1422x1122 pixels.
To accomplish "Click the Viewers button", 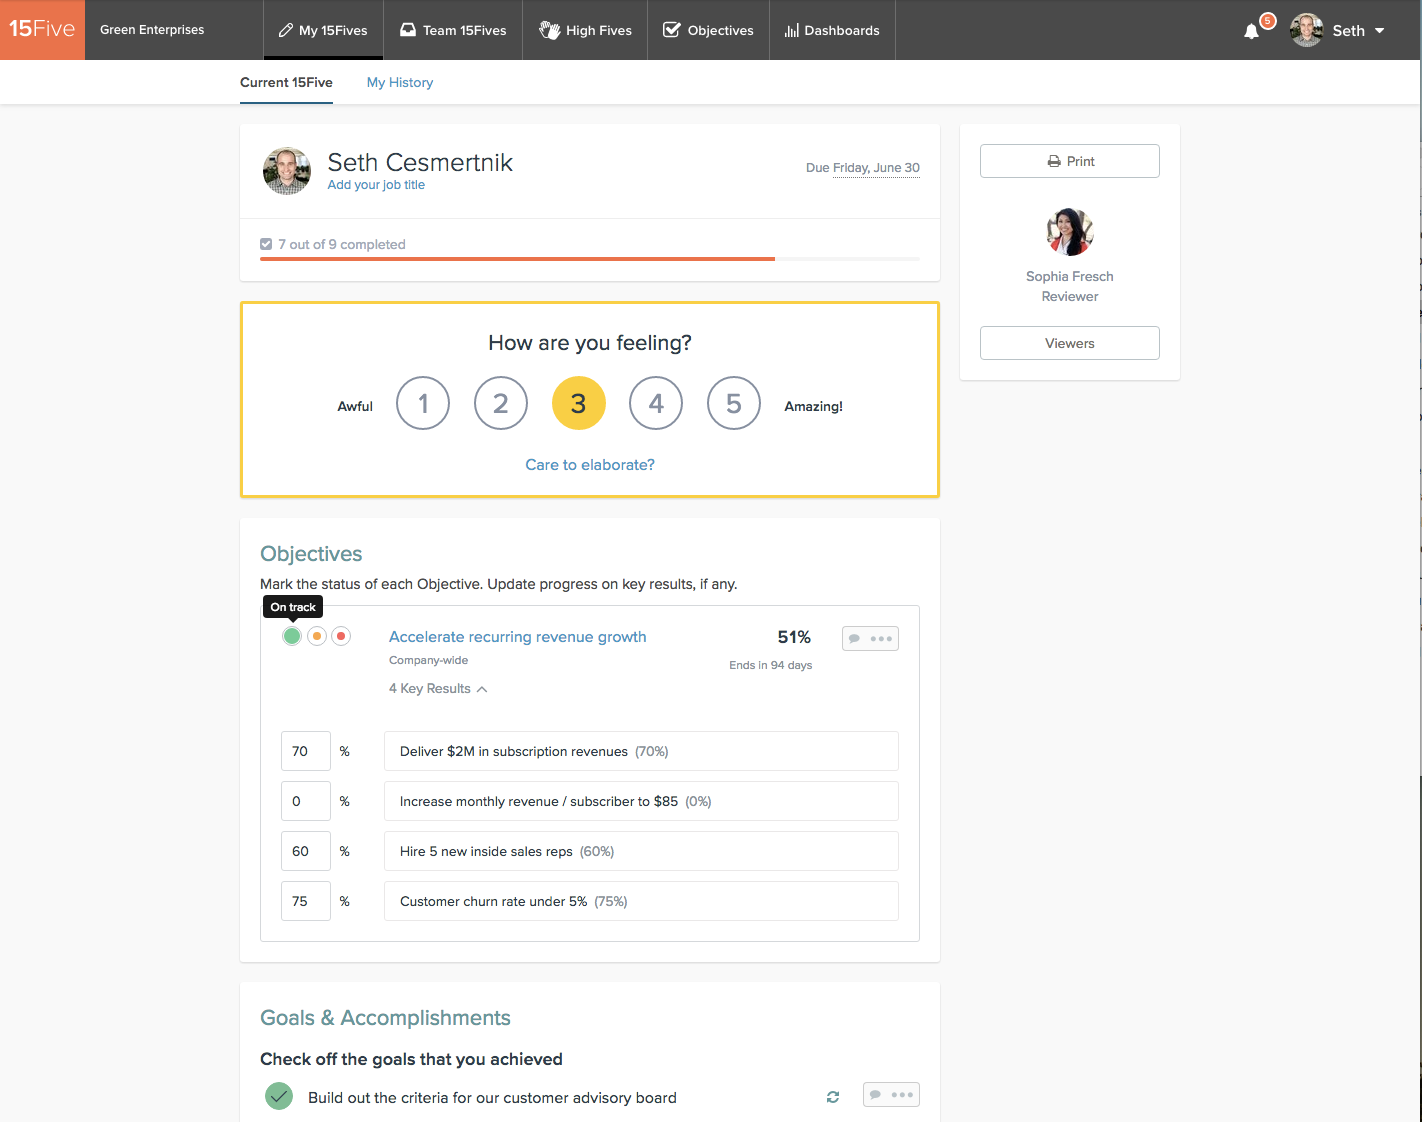I will pyautogui.click(x=1070, y=343).
